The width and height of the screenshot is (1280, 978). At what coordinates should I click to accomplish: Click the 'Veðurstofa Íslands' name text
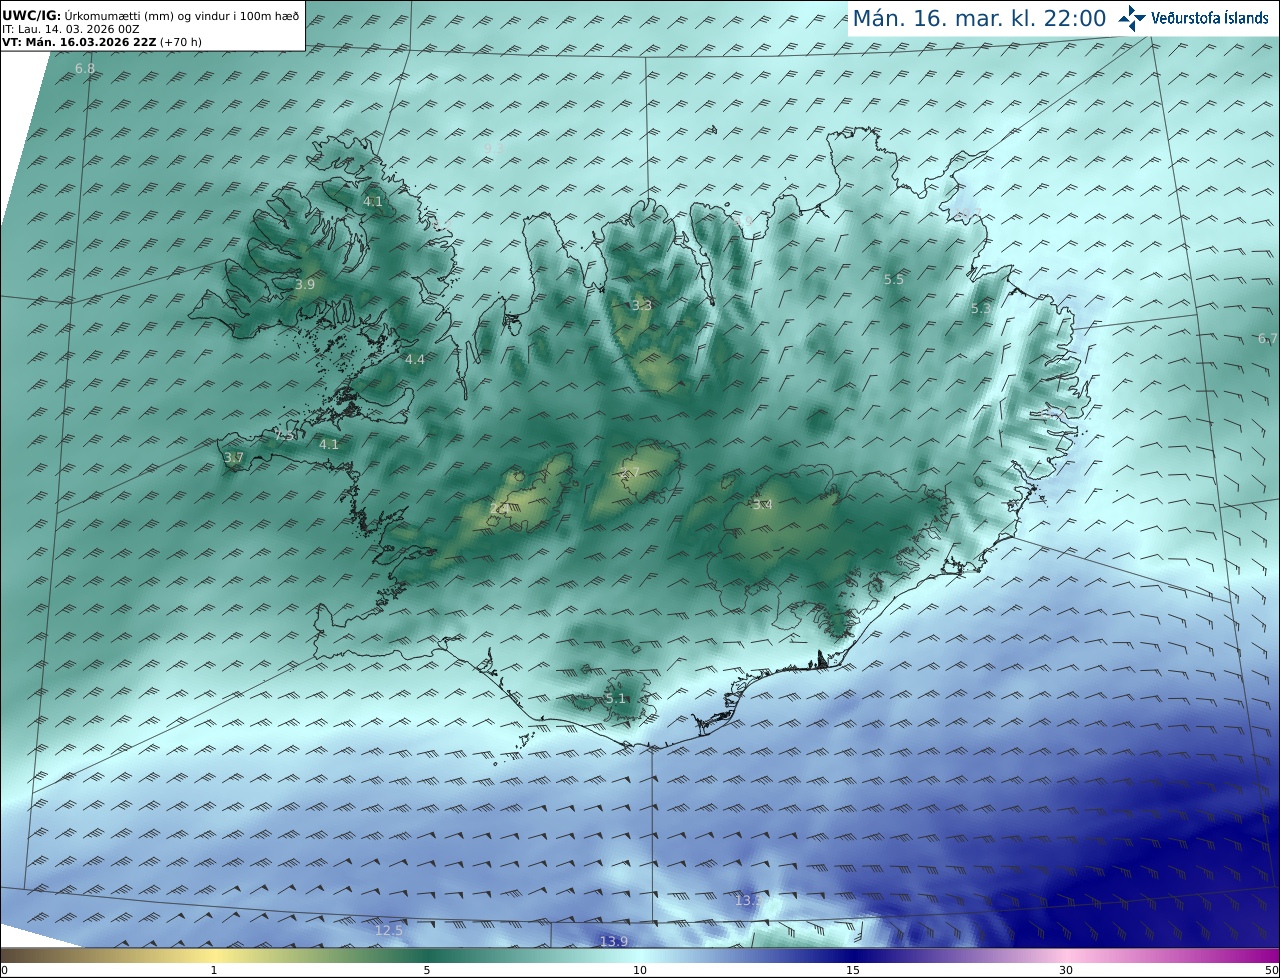[1210, 18]
